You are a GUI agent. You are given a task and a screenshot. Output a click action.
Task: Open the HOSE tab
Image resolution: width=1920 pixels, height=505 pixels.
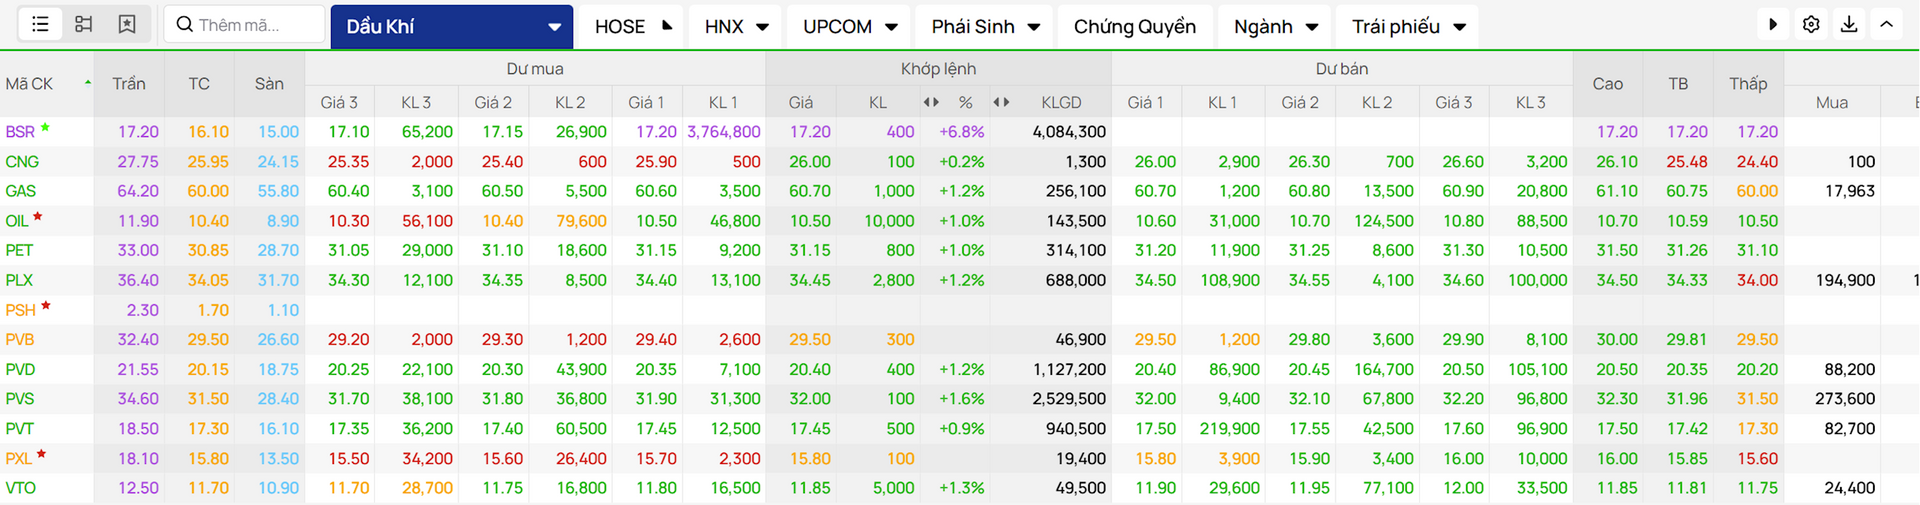[630, 27]
